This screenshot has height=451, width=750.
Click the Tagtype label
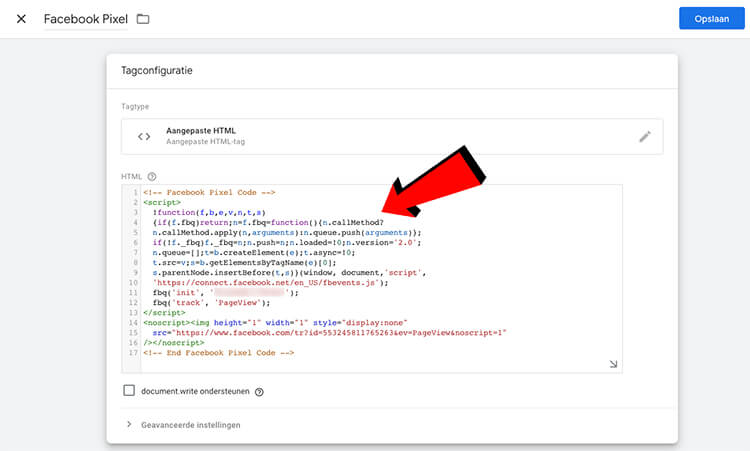pyautogui.click(x=135, y=106)
